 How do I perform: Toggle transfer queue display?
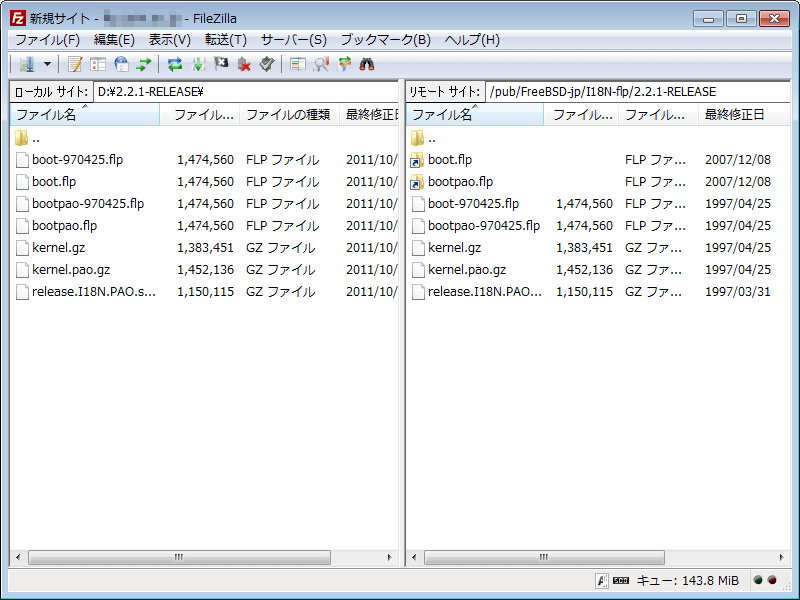pyautogui.click(x=144, y=64)
